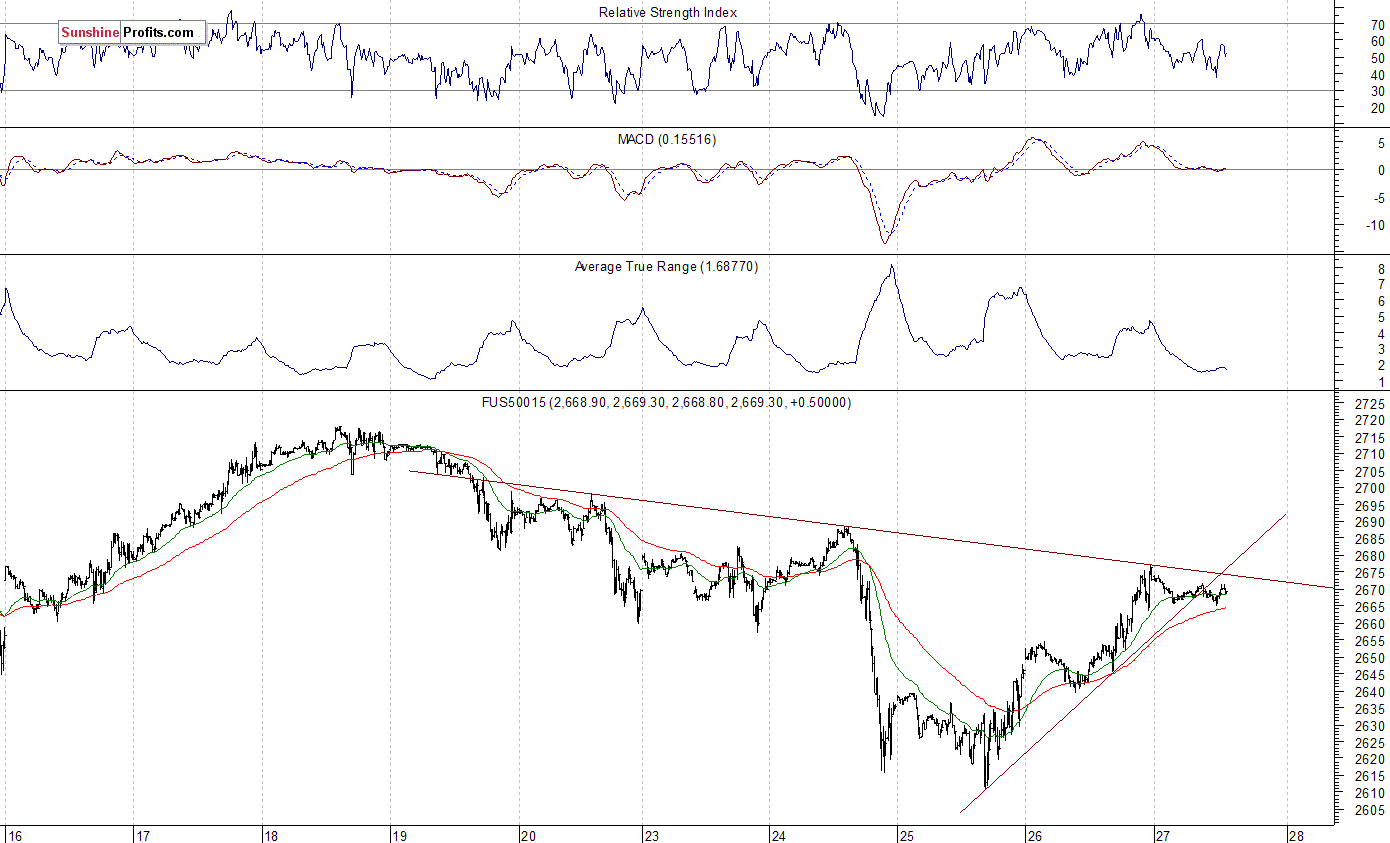Click the 2685 price axis label
The width and height of the screenshot is (1390, 843).
click(x=1370, y=540)
